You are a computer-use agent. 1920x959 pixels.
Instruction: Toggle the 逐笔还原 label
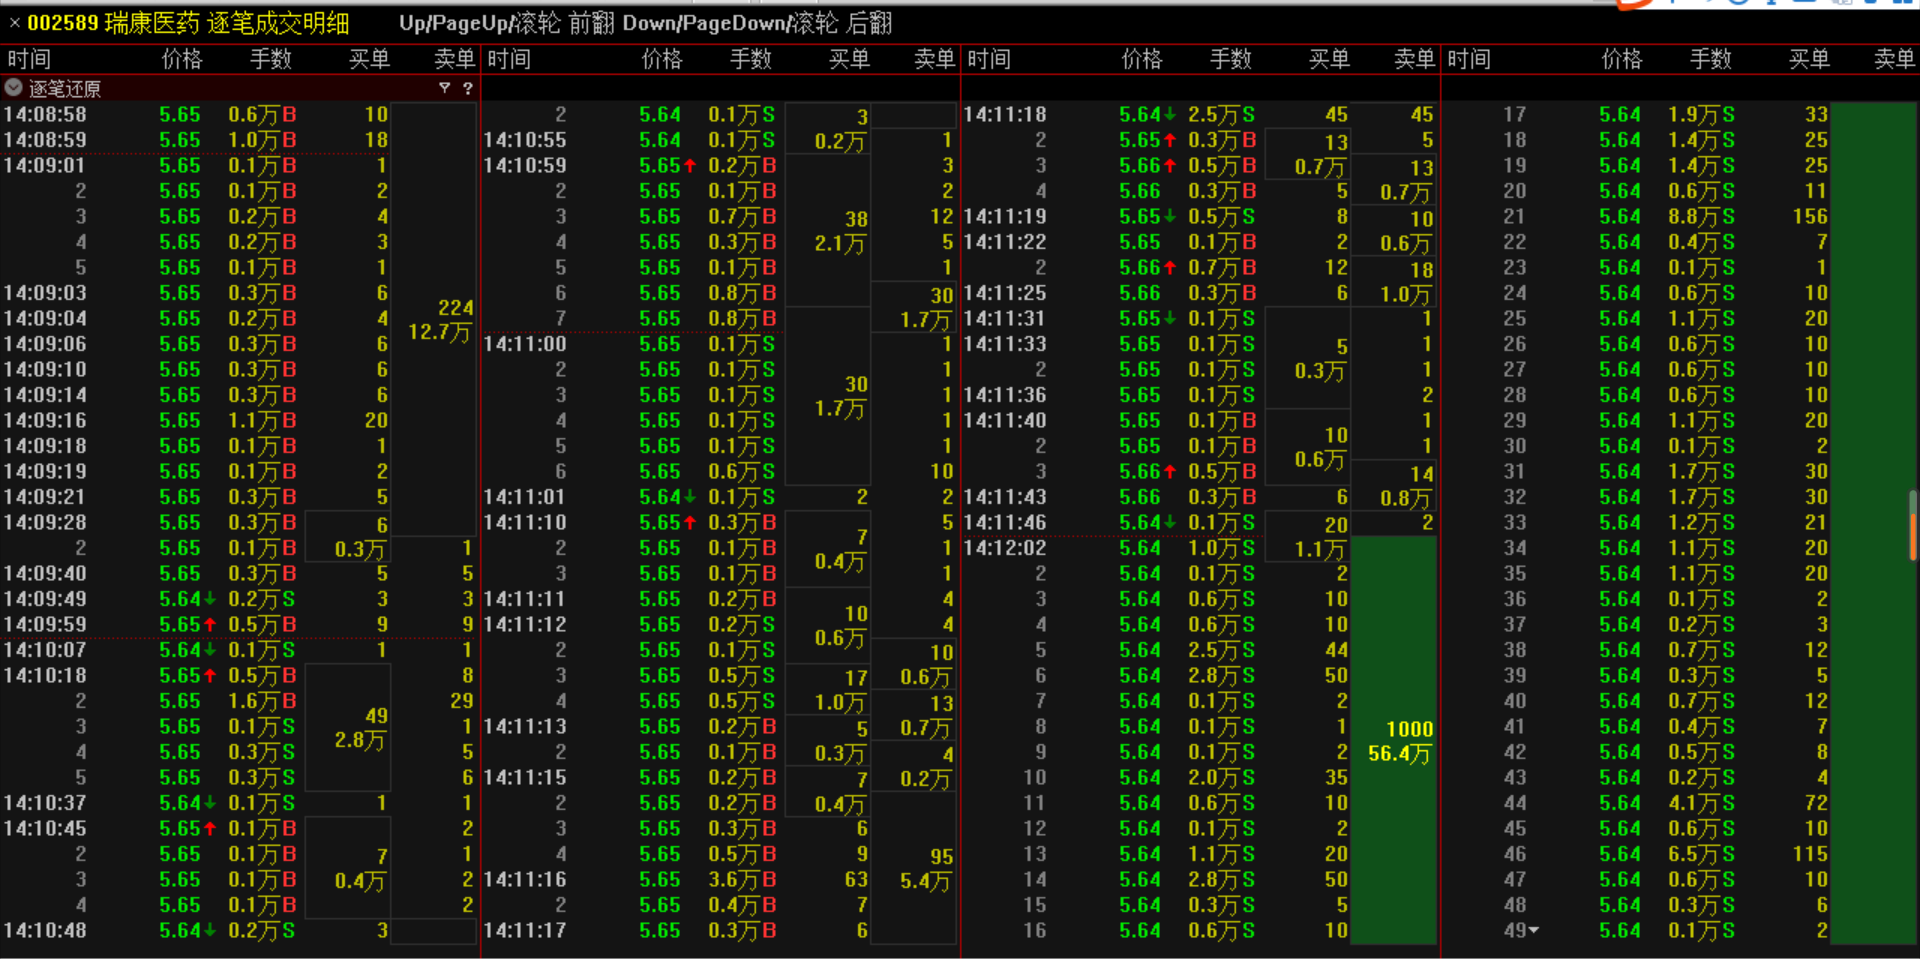coord(65,88)
